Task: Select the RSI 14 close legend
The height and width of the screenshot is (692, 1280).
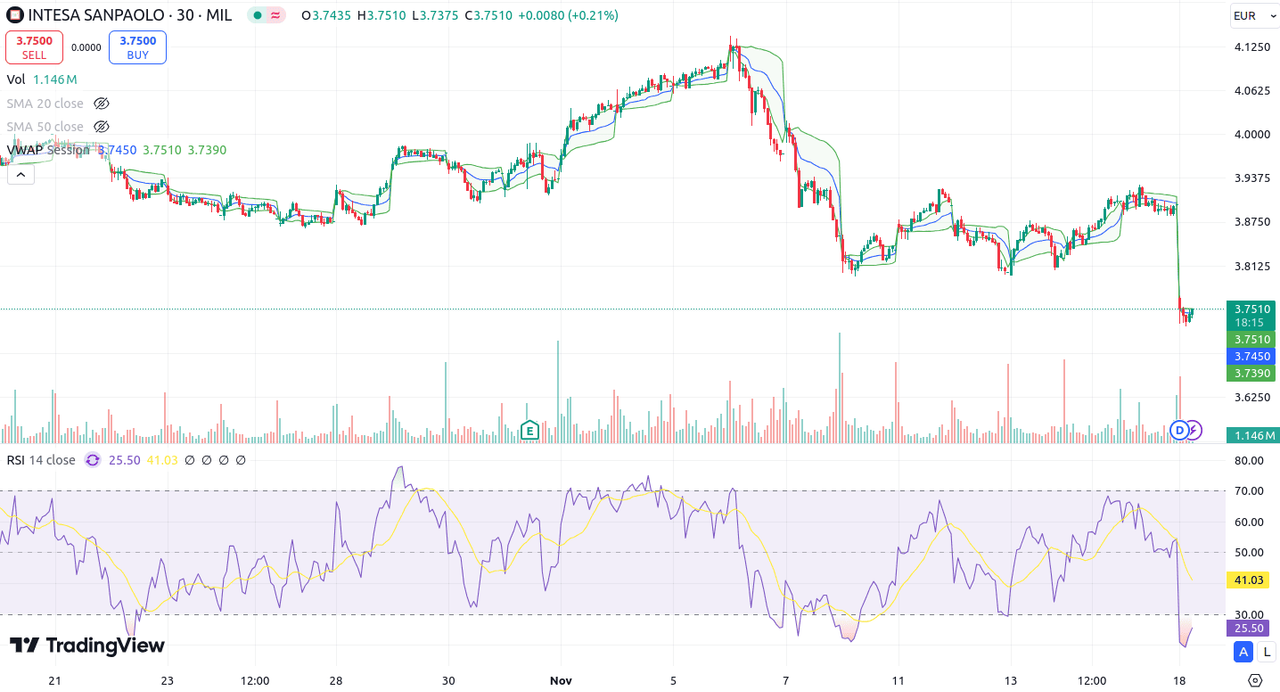Action: (41, 460)
